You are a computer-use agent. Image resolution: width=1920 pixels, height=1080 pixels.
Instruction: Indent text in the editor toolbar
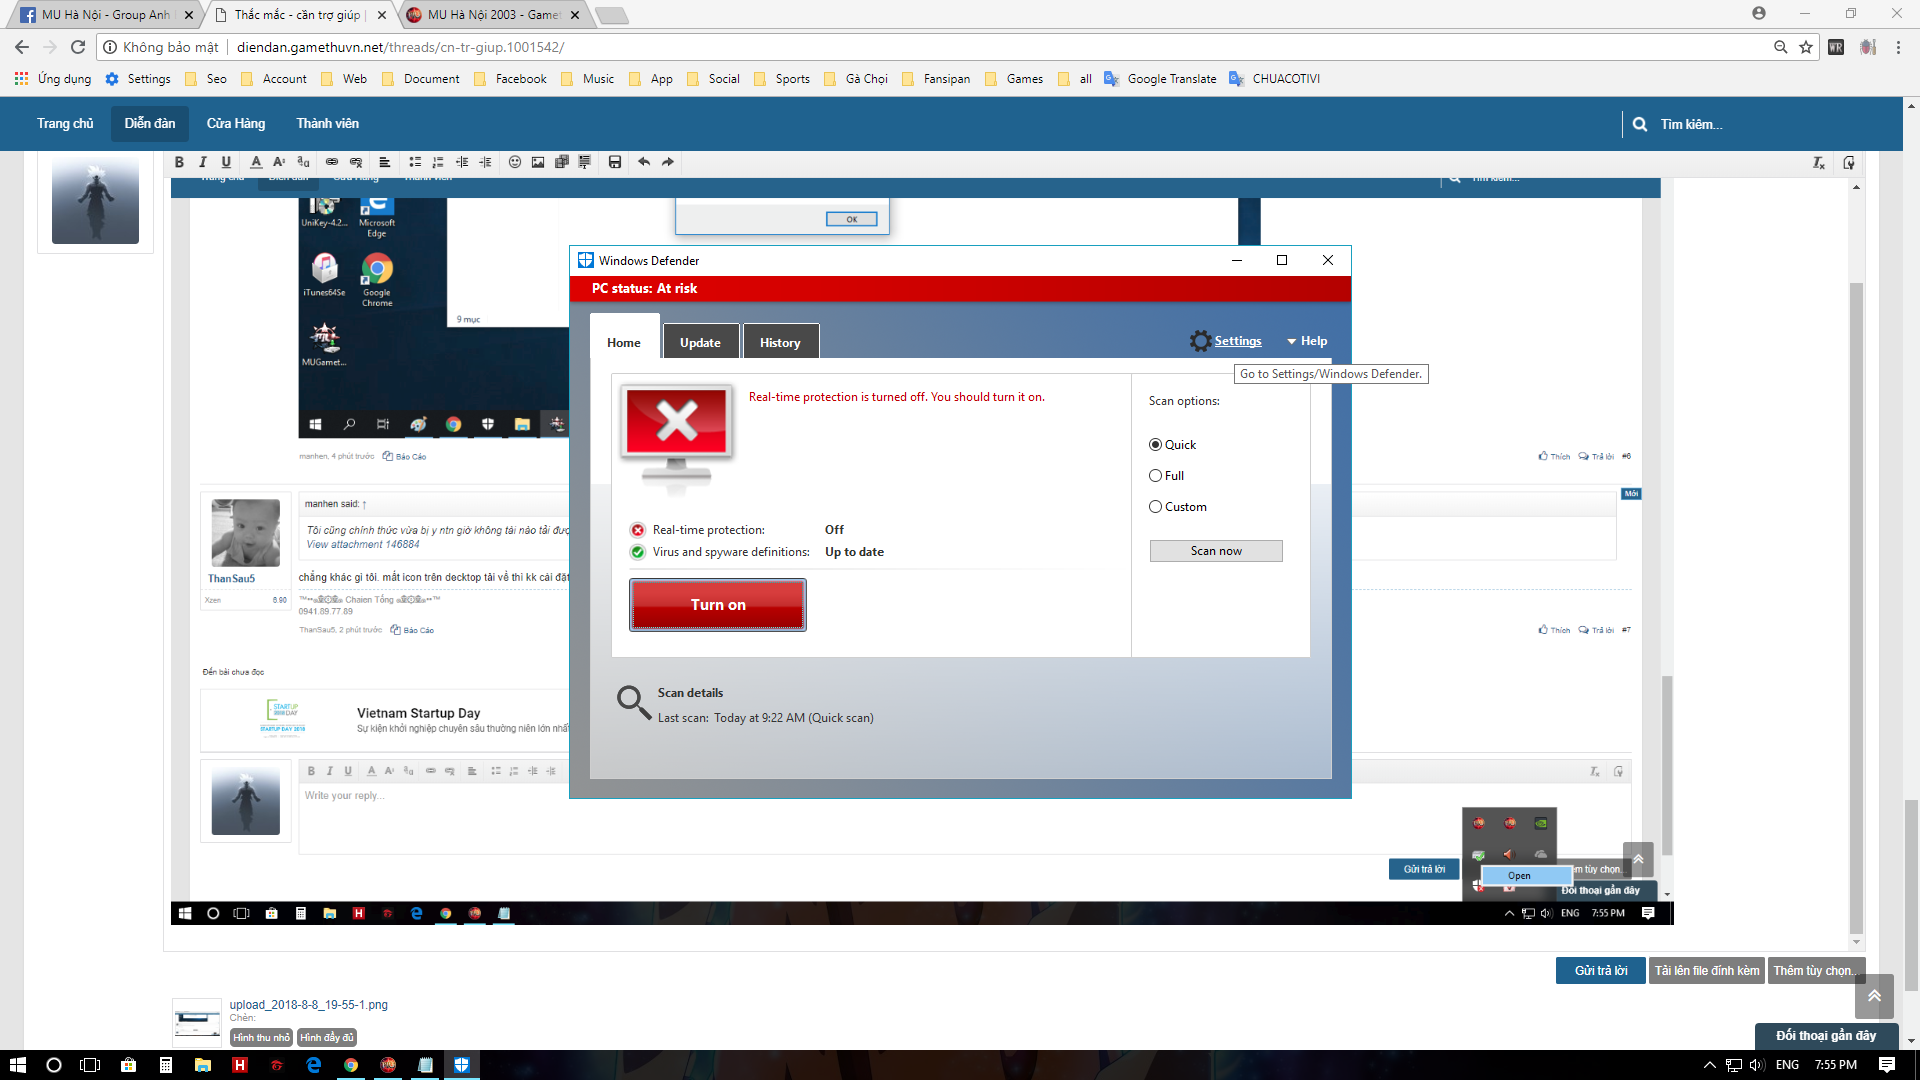(486, 162)
